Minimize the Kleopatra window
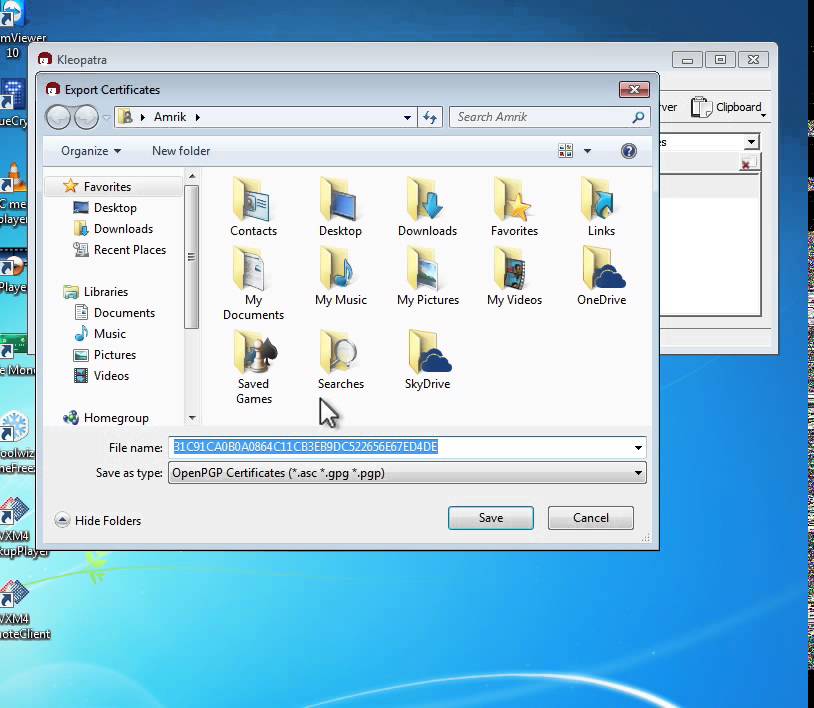This screenshot has width=814, height=708. [x=687, y=60]
